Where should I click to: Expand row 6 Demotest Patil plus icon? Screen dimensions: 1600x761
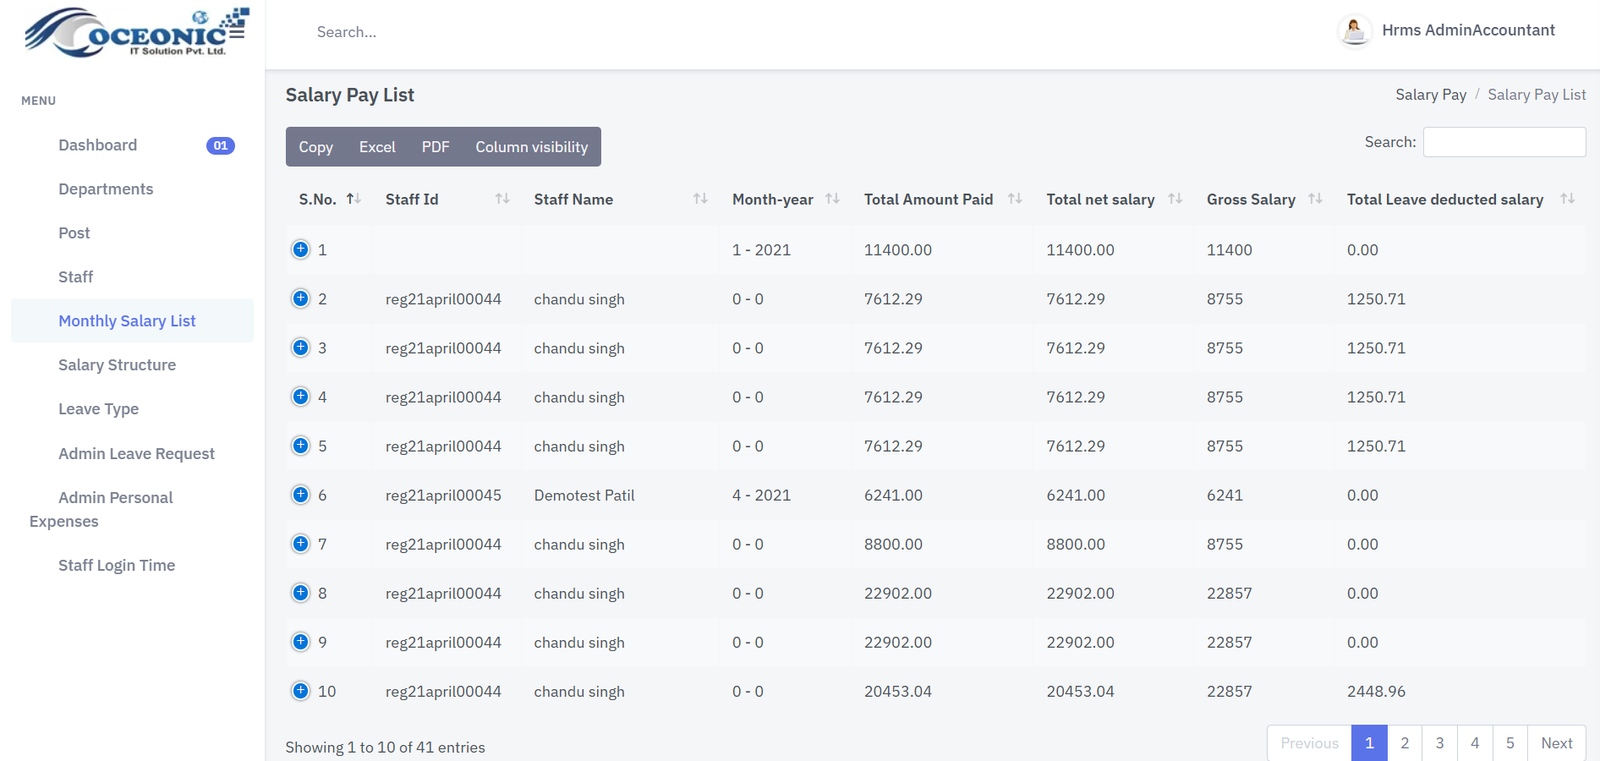pyautogui.click(x=300, y=494)
